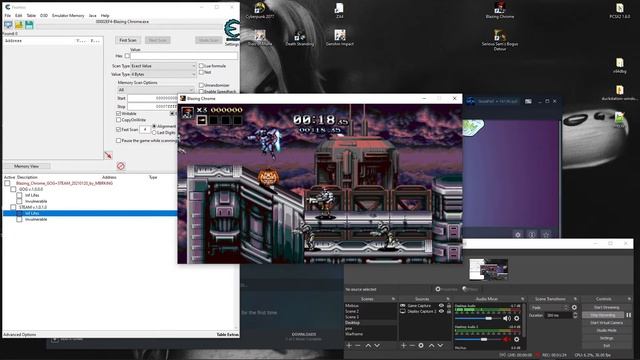Open the x64dbg desktop icon

coord(620,65)
